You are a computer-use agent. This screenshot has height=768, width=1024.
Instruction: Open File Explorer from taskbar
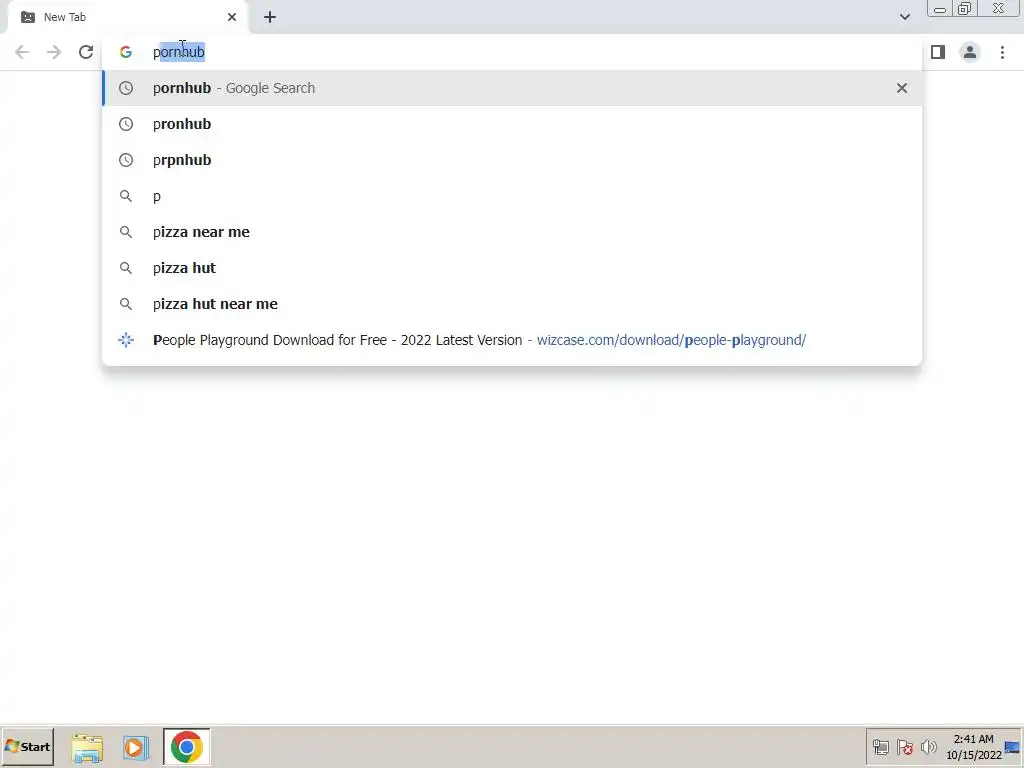(x=87, y=747)
